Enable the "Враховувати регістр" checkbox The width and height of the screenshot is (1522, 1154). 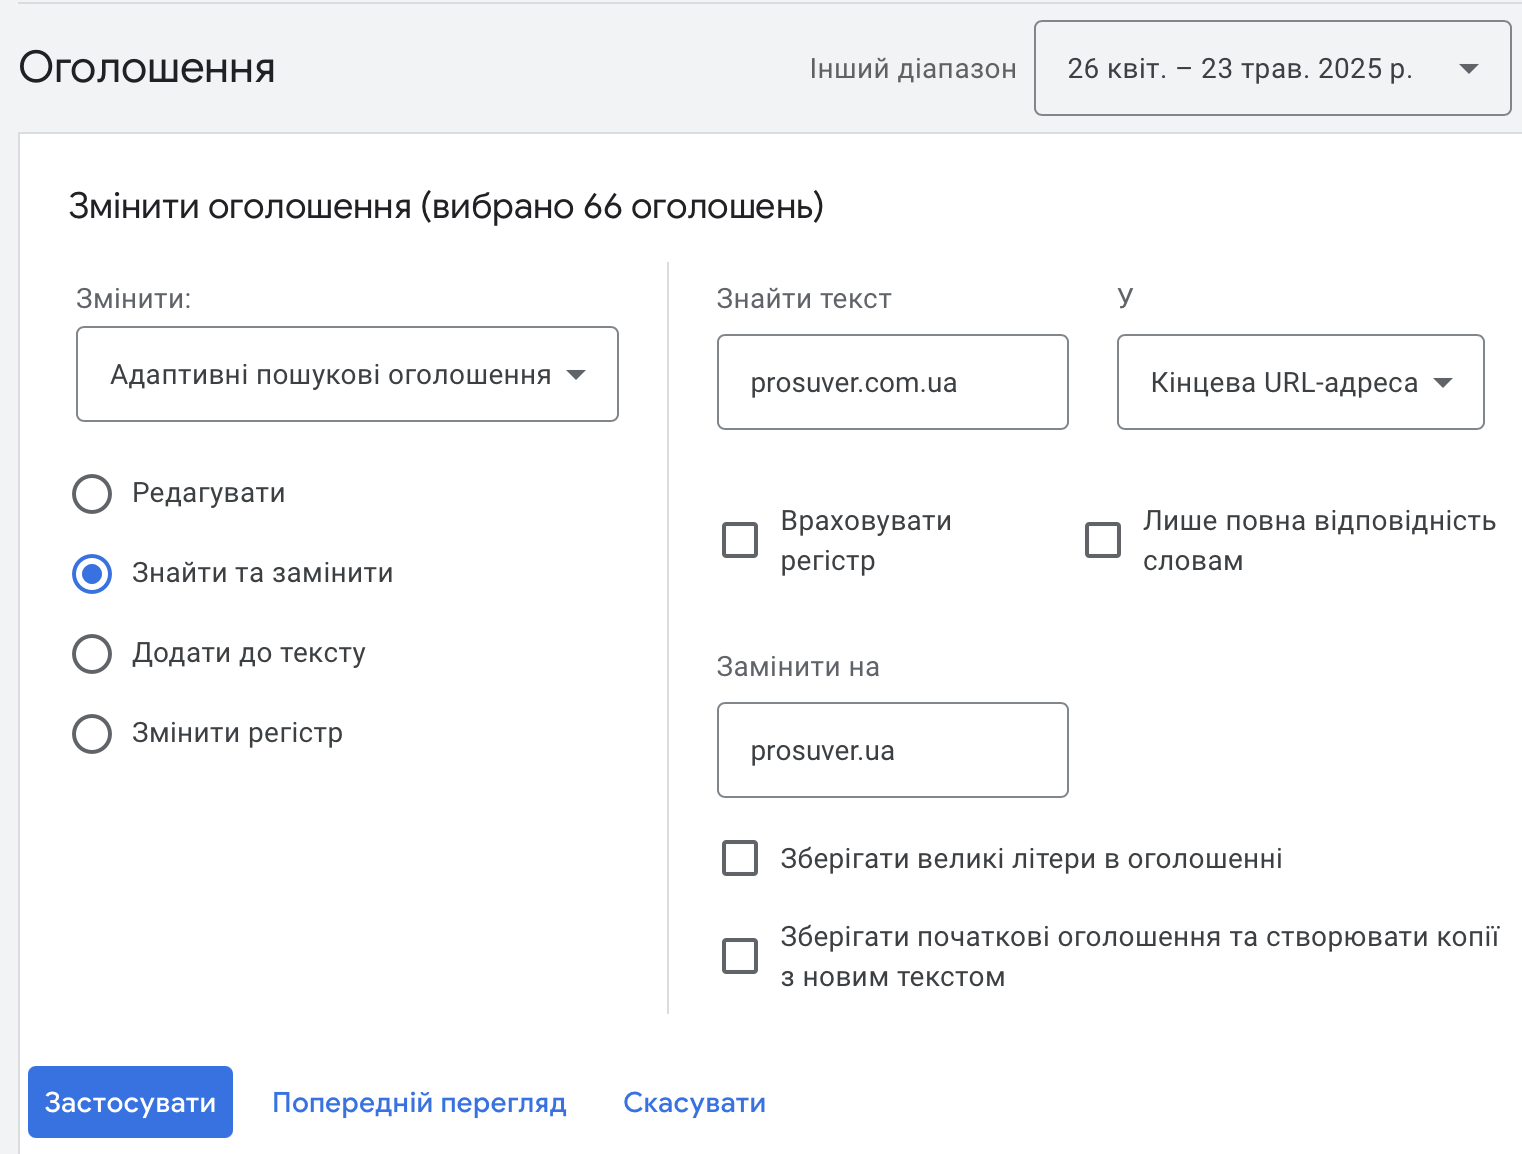(x=739, y=540)
